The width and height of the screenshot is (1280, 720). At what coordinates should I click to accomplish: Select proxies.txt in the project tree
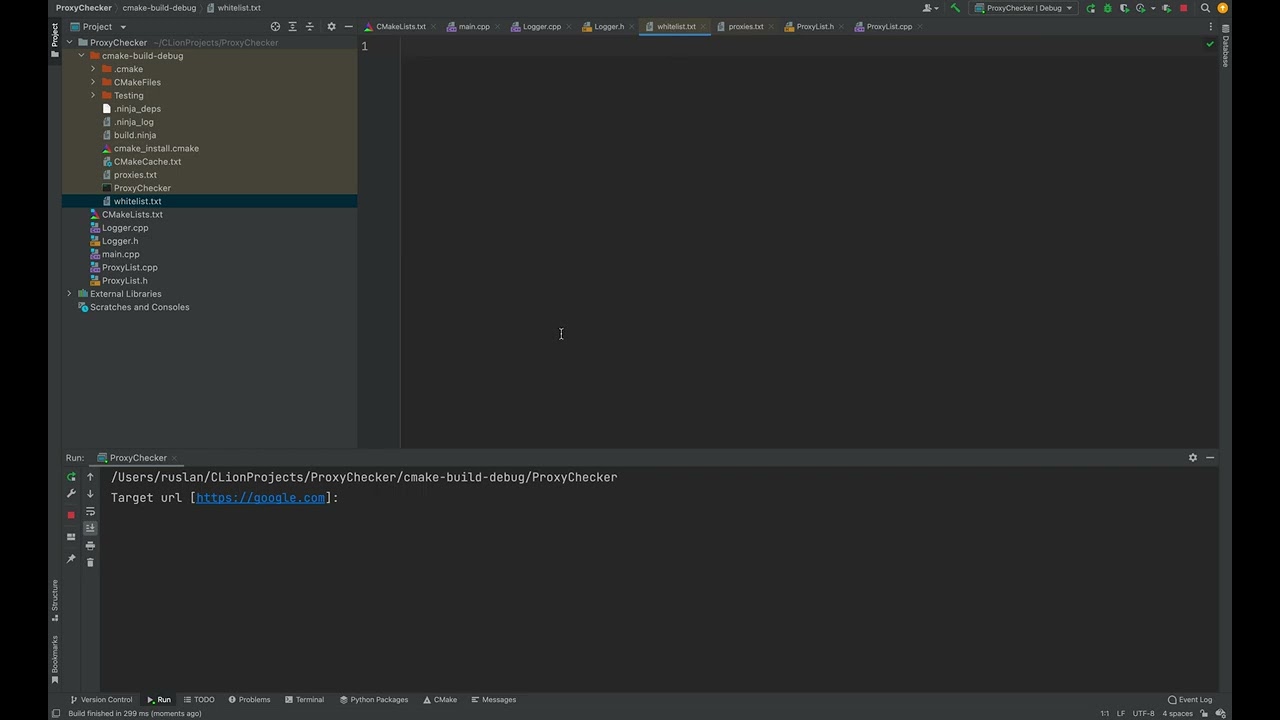click(135, 175)
